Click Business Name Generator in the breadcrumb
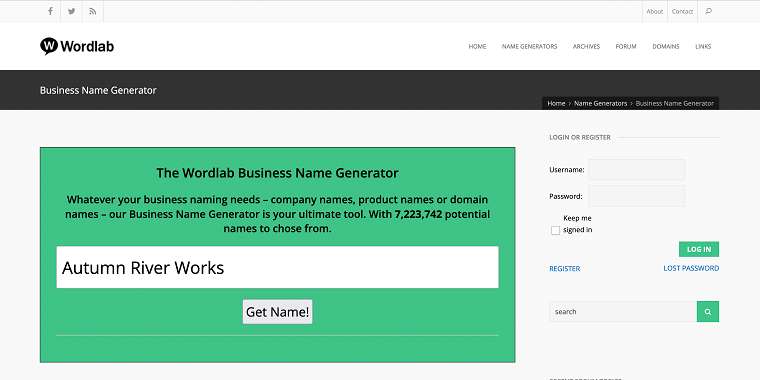This screenshot has width=760, height=380. point(675,103)
